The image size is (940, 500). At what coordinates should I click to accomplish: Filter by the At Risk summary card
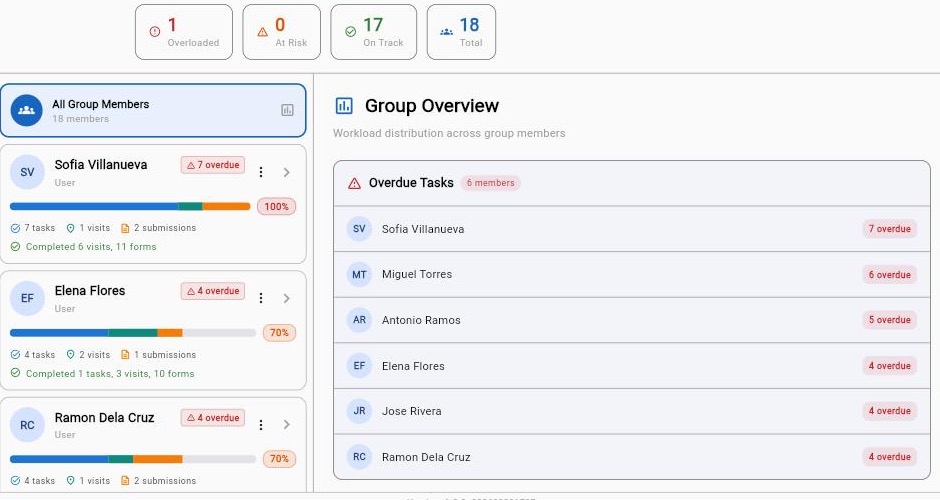point(282,32)
